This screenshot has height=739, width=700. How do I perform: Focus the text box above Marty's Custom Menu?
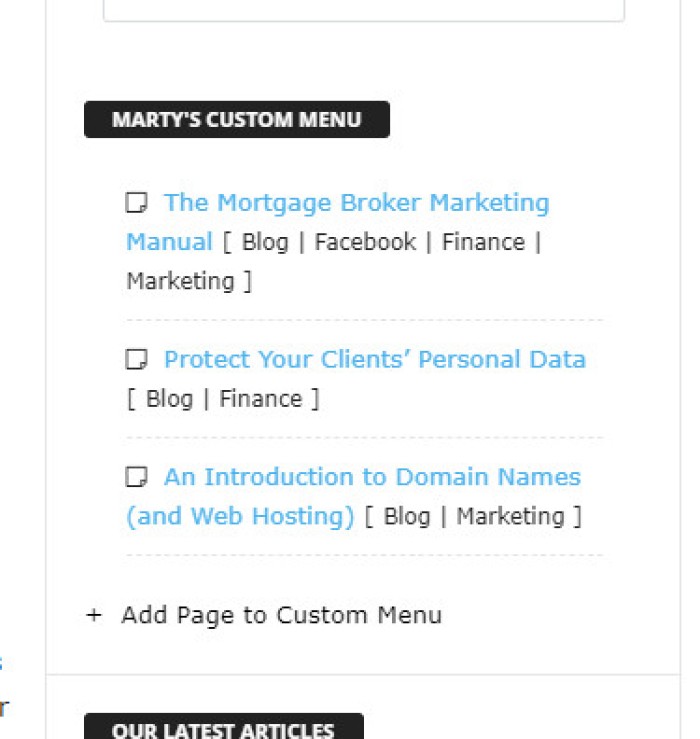pyautogui.click(x=363, y=10)
